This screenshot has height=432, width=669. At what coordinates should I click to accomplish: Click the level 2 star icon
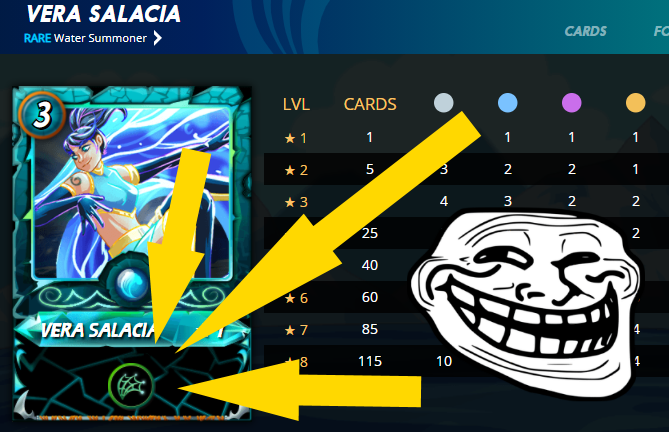pyautogui.click(x=290, y=170)
